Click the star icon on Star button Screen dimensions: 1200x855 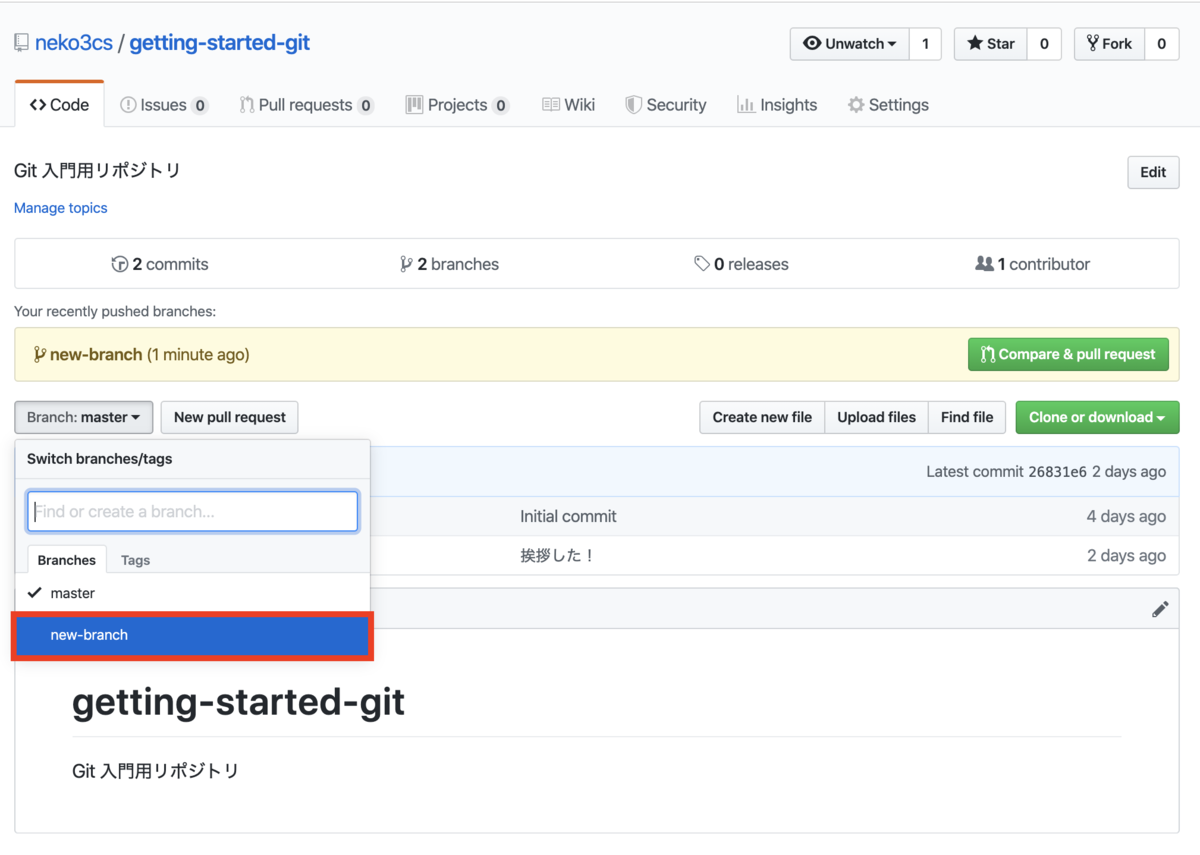975,44
